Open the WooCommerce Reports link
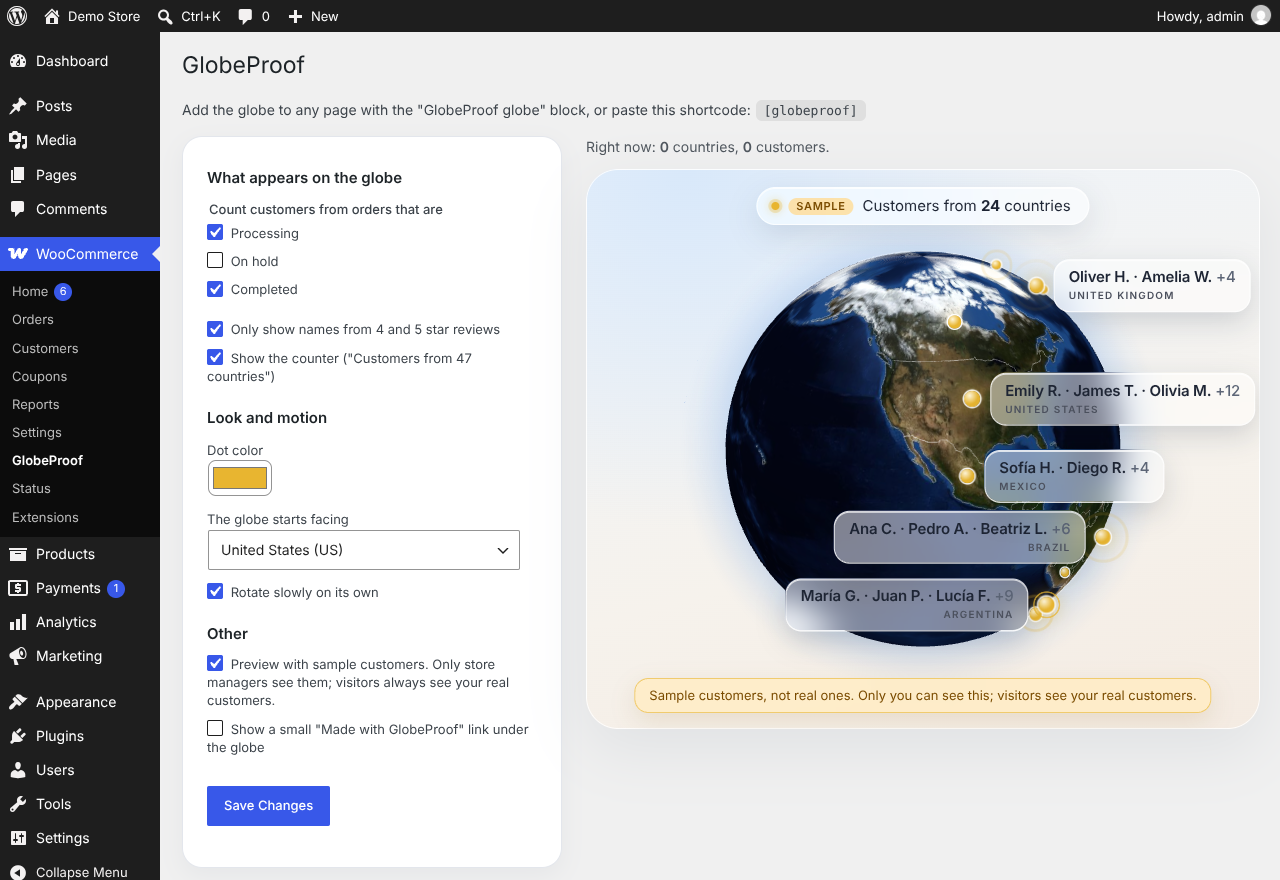Screen dimensions: 1280x880 click(36, 404)
